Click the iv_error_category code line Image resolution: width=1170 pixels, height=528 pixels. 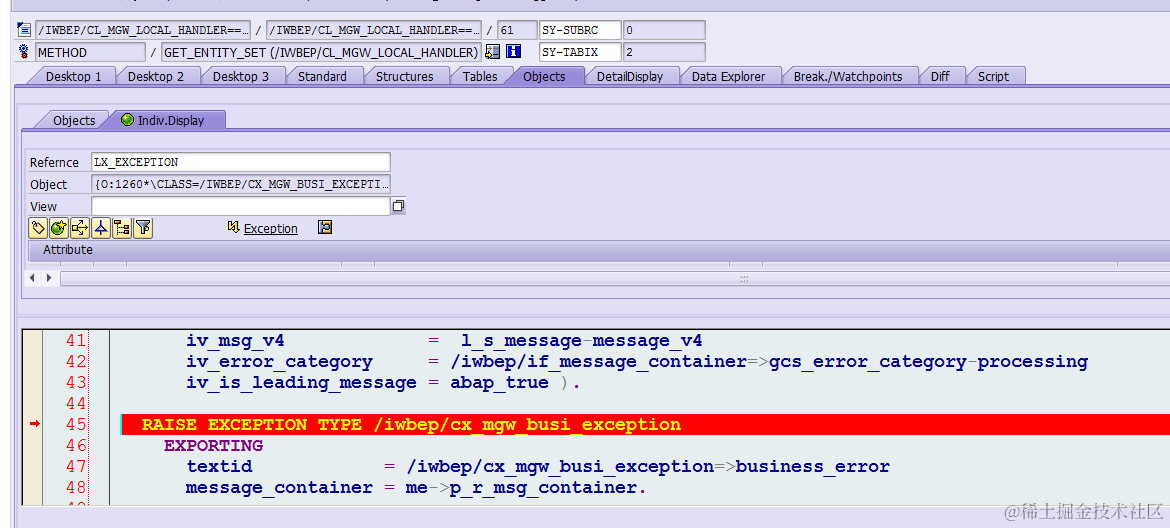click(x=637, y=362)
